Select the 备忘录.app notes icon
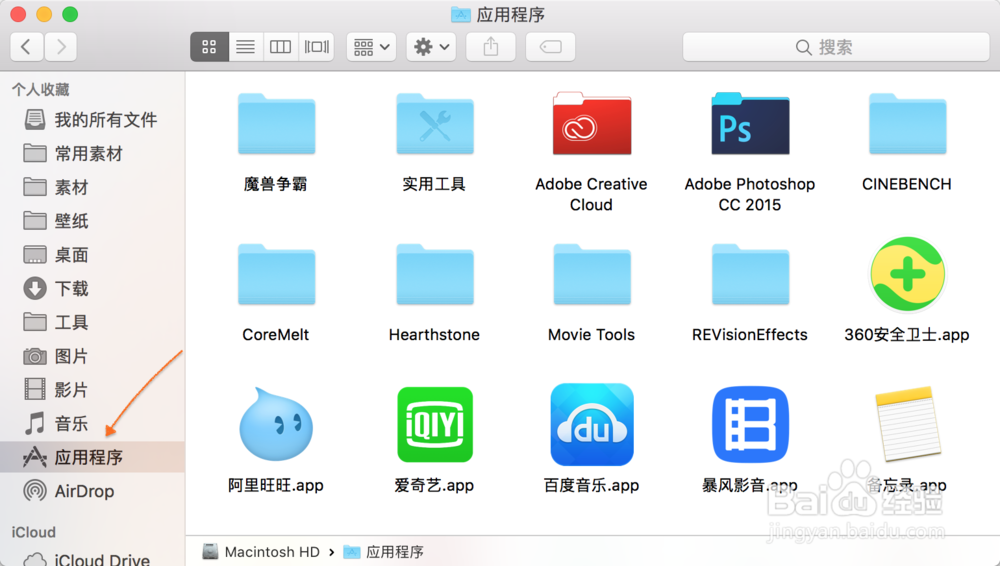This screenshot has height=566, width=1000. [908, 424]
